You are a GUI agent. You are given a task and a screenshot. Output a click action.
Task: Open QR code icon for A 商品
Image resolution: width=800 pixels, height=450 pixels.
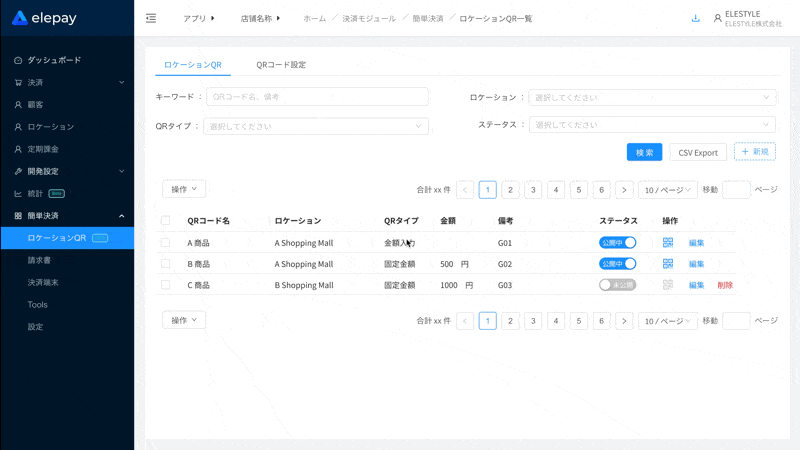pos(668,242)
